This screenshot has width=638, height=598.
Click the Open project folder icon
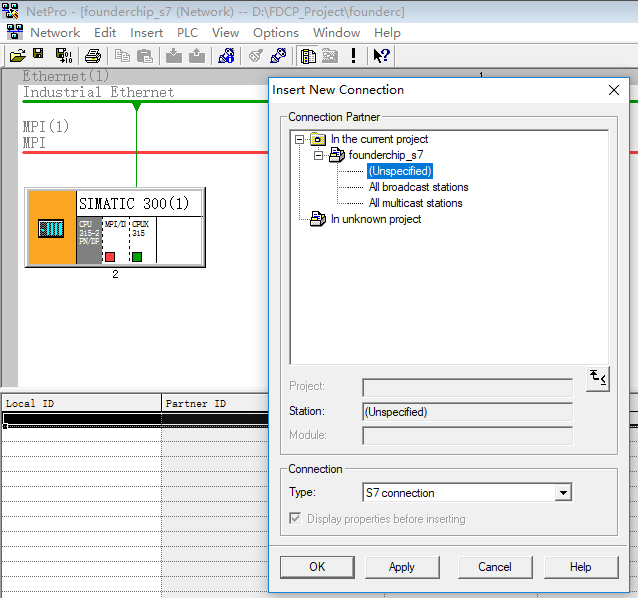pyautogui.click(x=17, y=55)
